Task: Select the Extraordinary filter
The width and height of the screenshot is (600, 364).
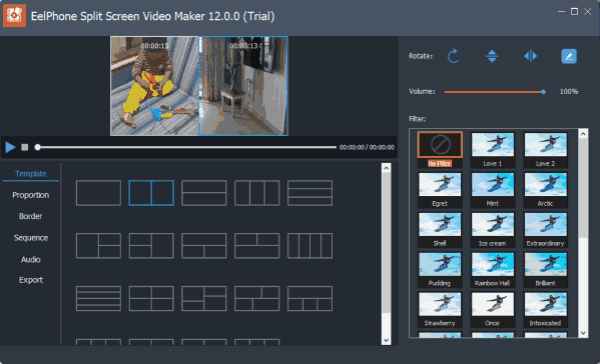Action: (545, 229)
